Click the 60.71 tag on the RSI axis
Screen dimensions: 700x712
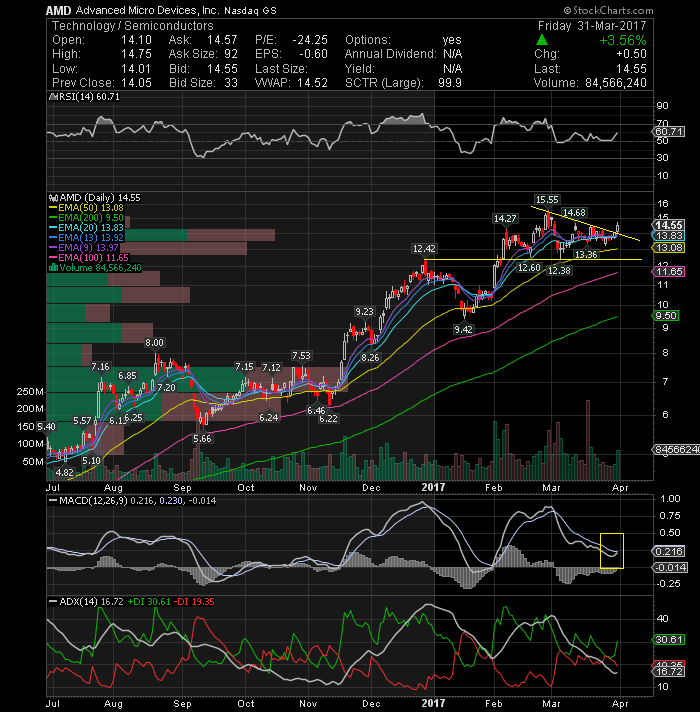click(x=668, y=132)
